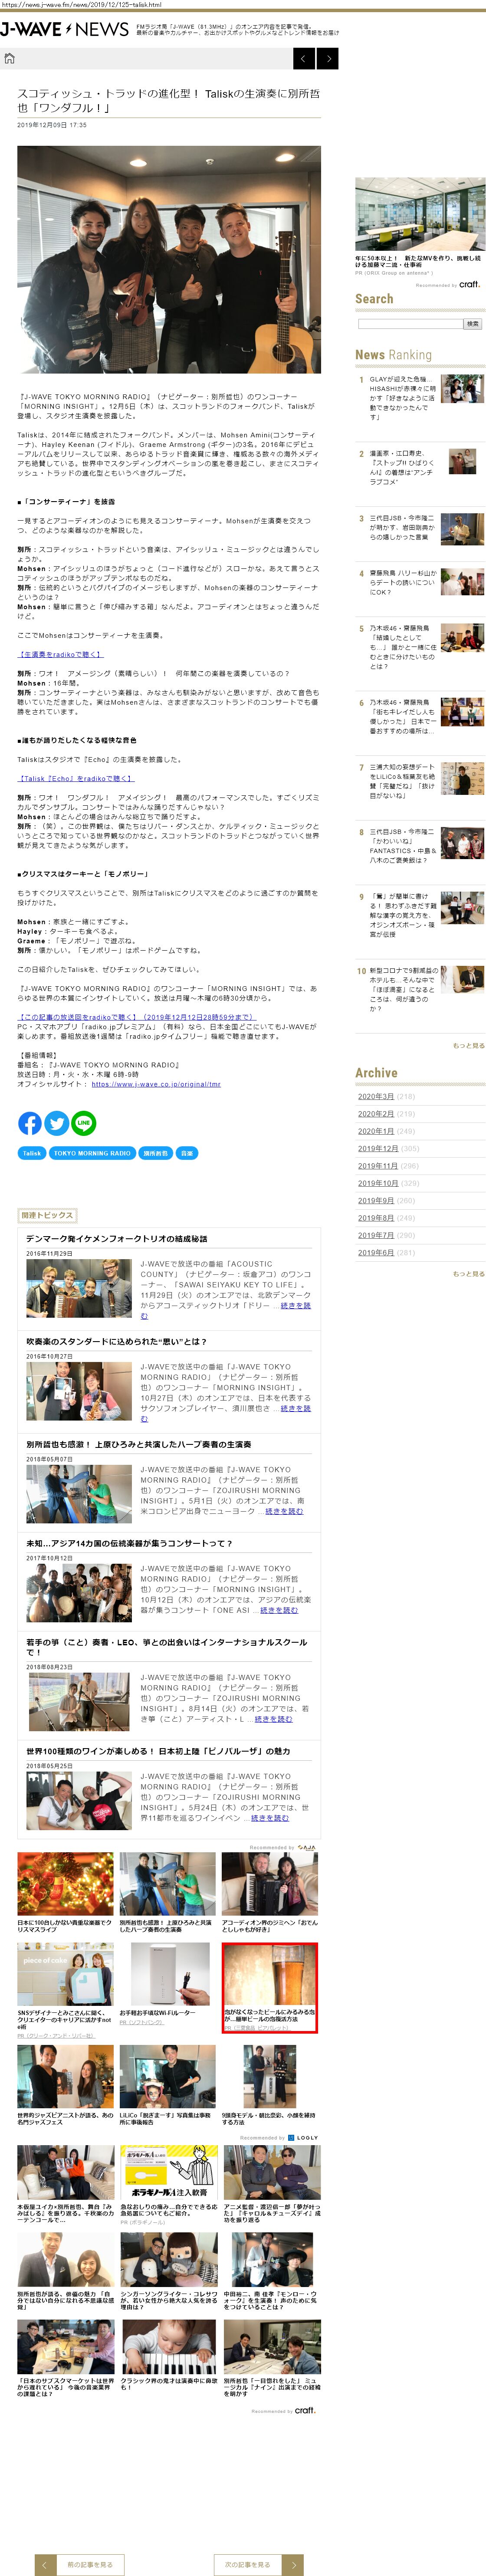Viewport: 486px width, 2576px height.
Task: Open the main article photo of Talisk
Action: pyautogui.click(x=169, y=260)
